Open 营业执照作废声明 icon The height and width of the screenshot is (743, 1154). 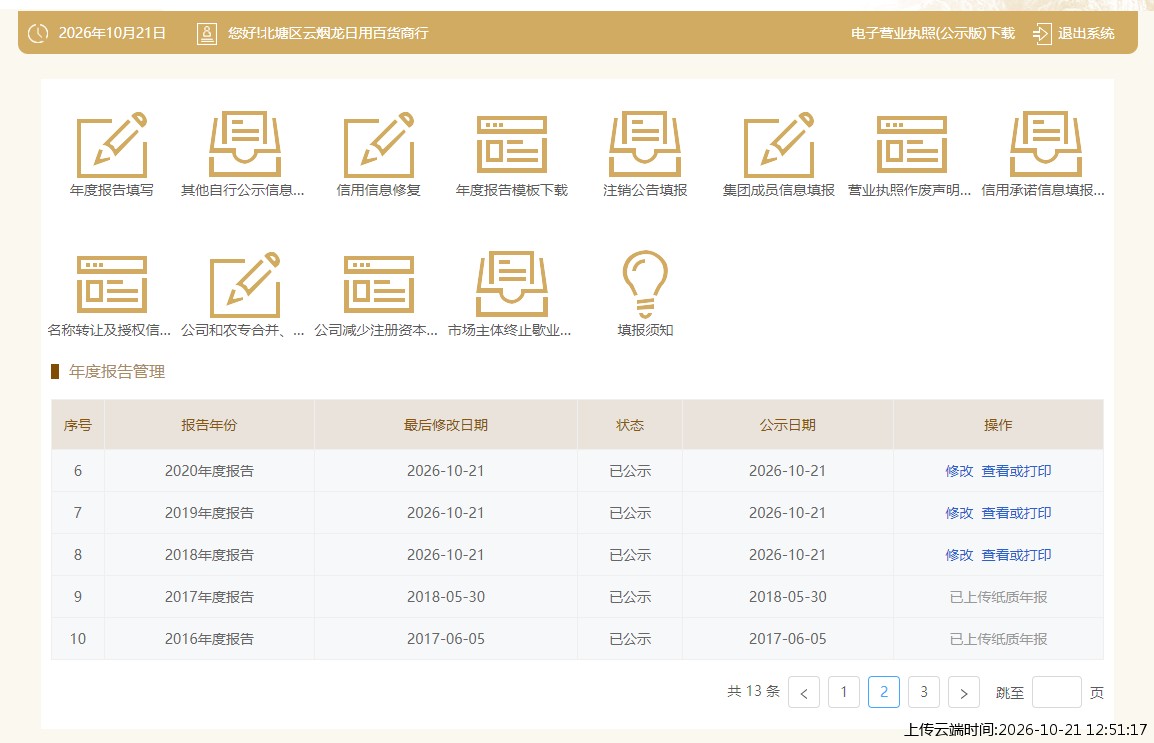[911, 145]
